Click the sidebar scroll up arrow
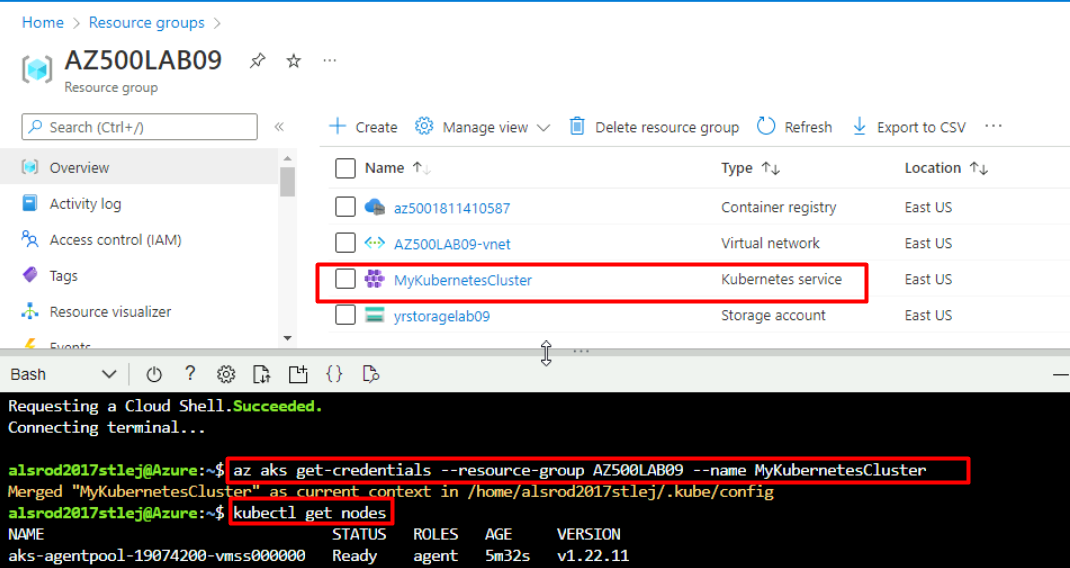Screen dimensions: 1070x568 click(x=287, y=158)
